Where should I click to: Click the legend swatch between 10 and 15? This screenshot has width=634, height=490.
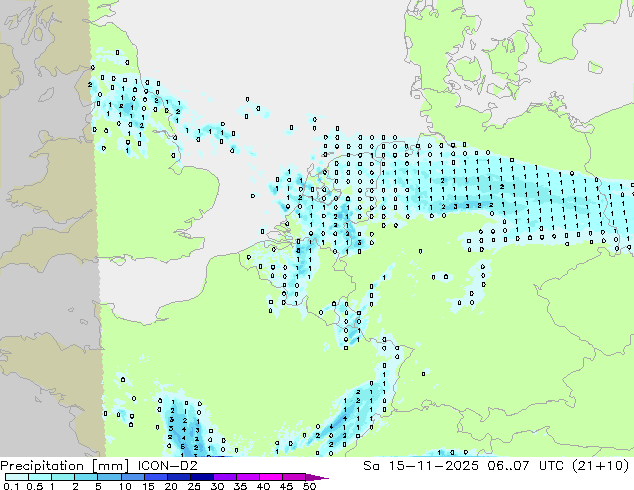tap(133, 477)
